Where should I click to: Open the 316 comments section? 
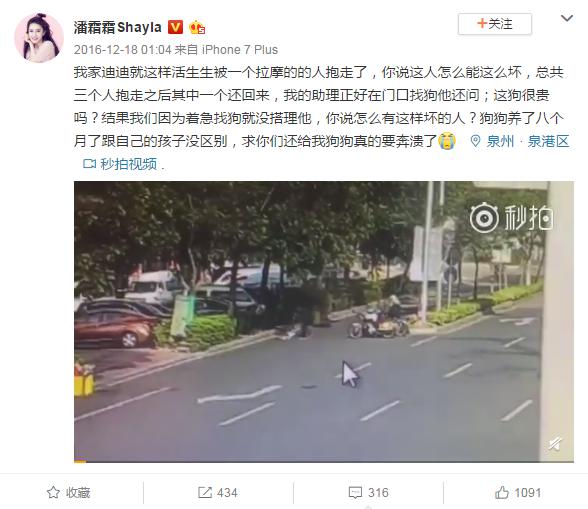tap(368, 492)
